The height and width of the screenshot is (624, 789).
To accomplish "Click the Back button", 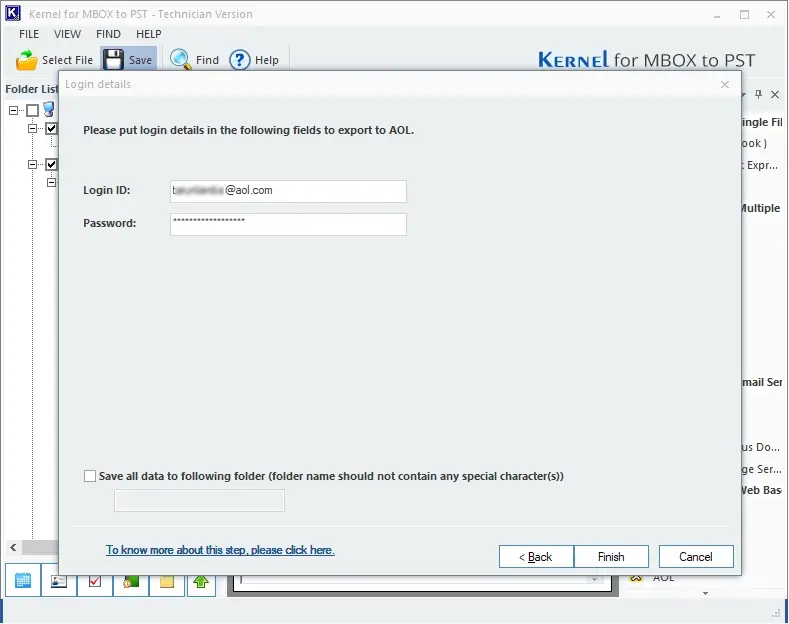I will (x=536, y=557).
